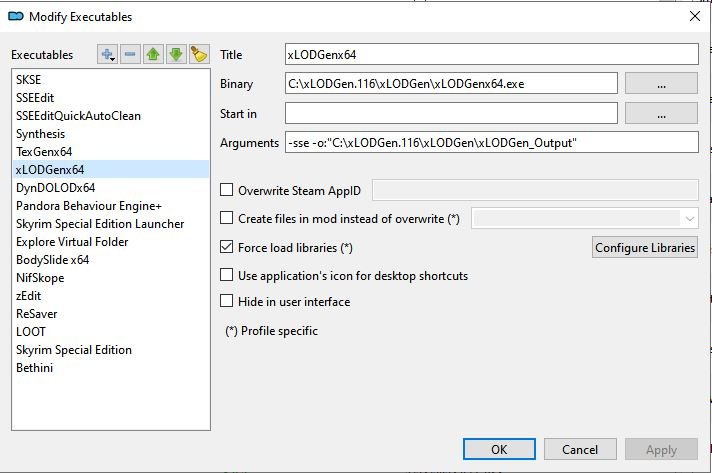Image resolution: width=712 pixels, height=473 pixels.
Task: Select DynDOLODx64 entry
Action: tap(111, 187)
